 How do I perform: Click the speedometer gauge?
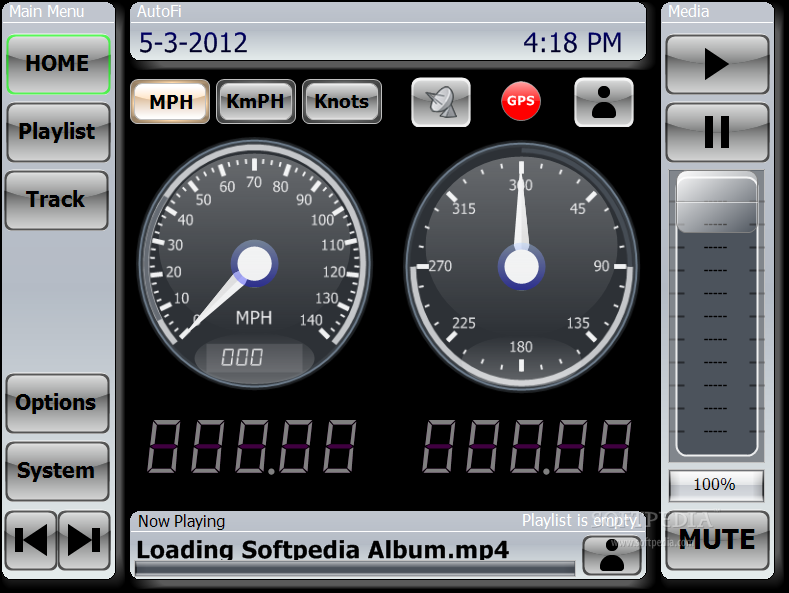(255, 264)
